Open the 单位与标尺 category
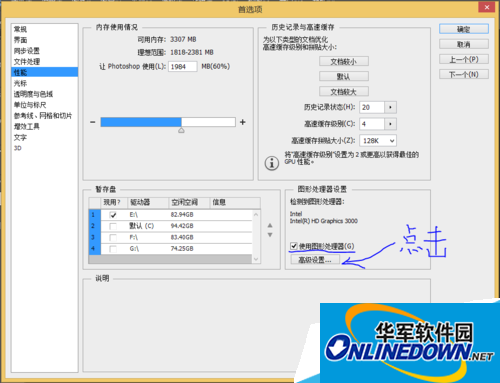 tap(30, 105)
